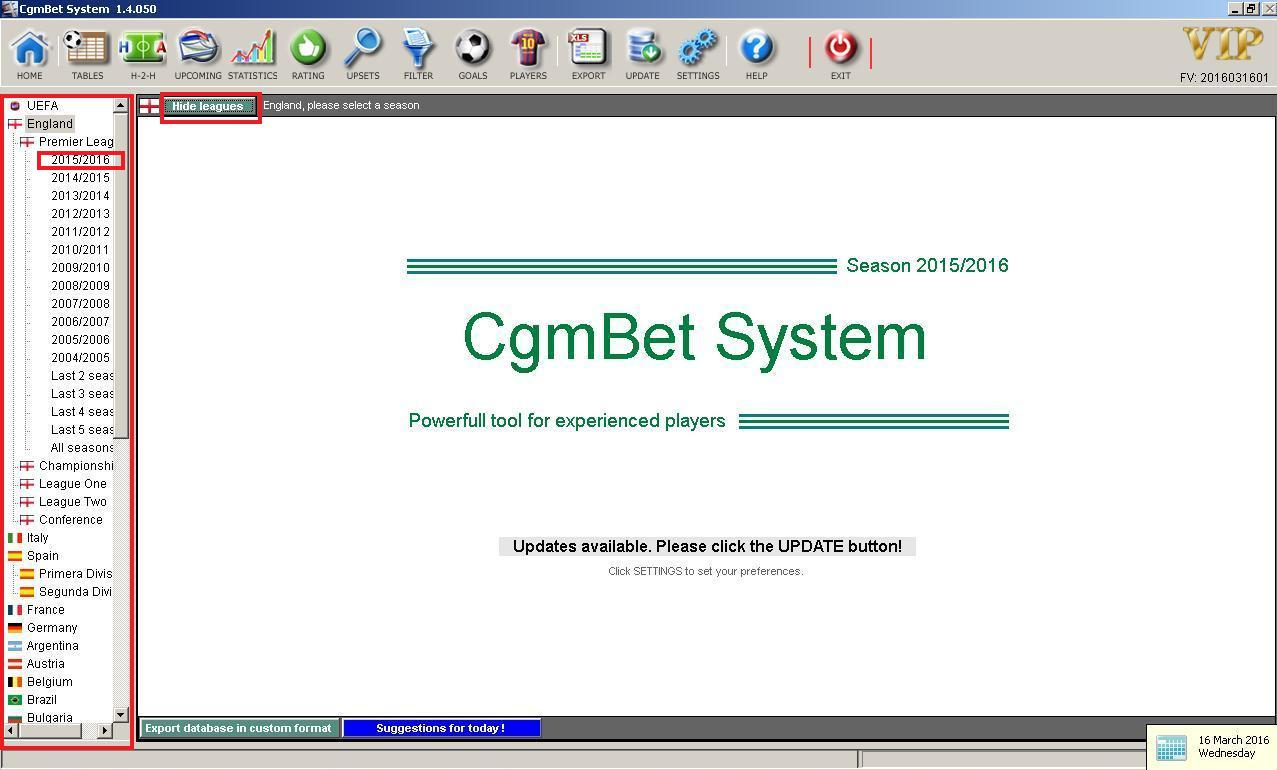The image size is (1277, 770).
Task: Select Brazil in the country list
Action: [x=41, y=700]
